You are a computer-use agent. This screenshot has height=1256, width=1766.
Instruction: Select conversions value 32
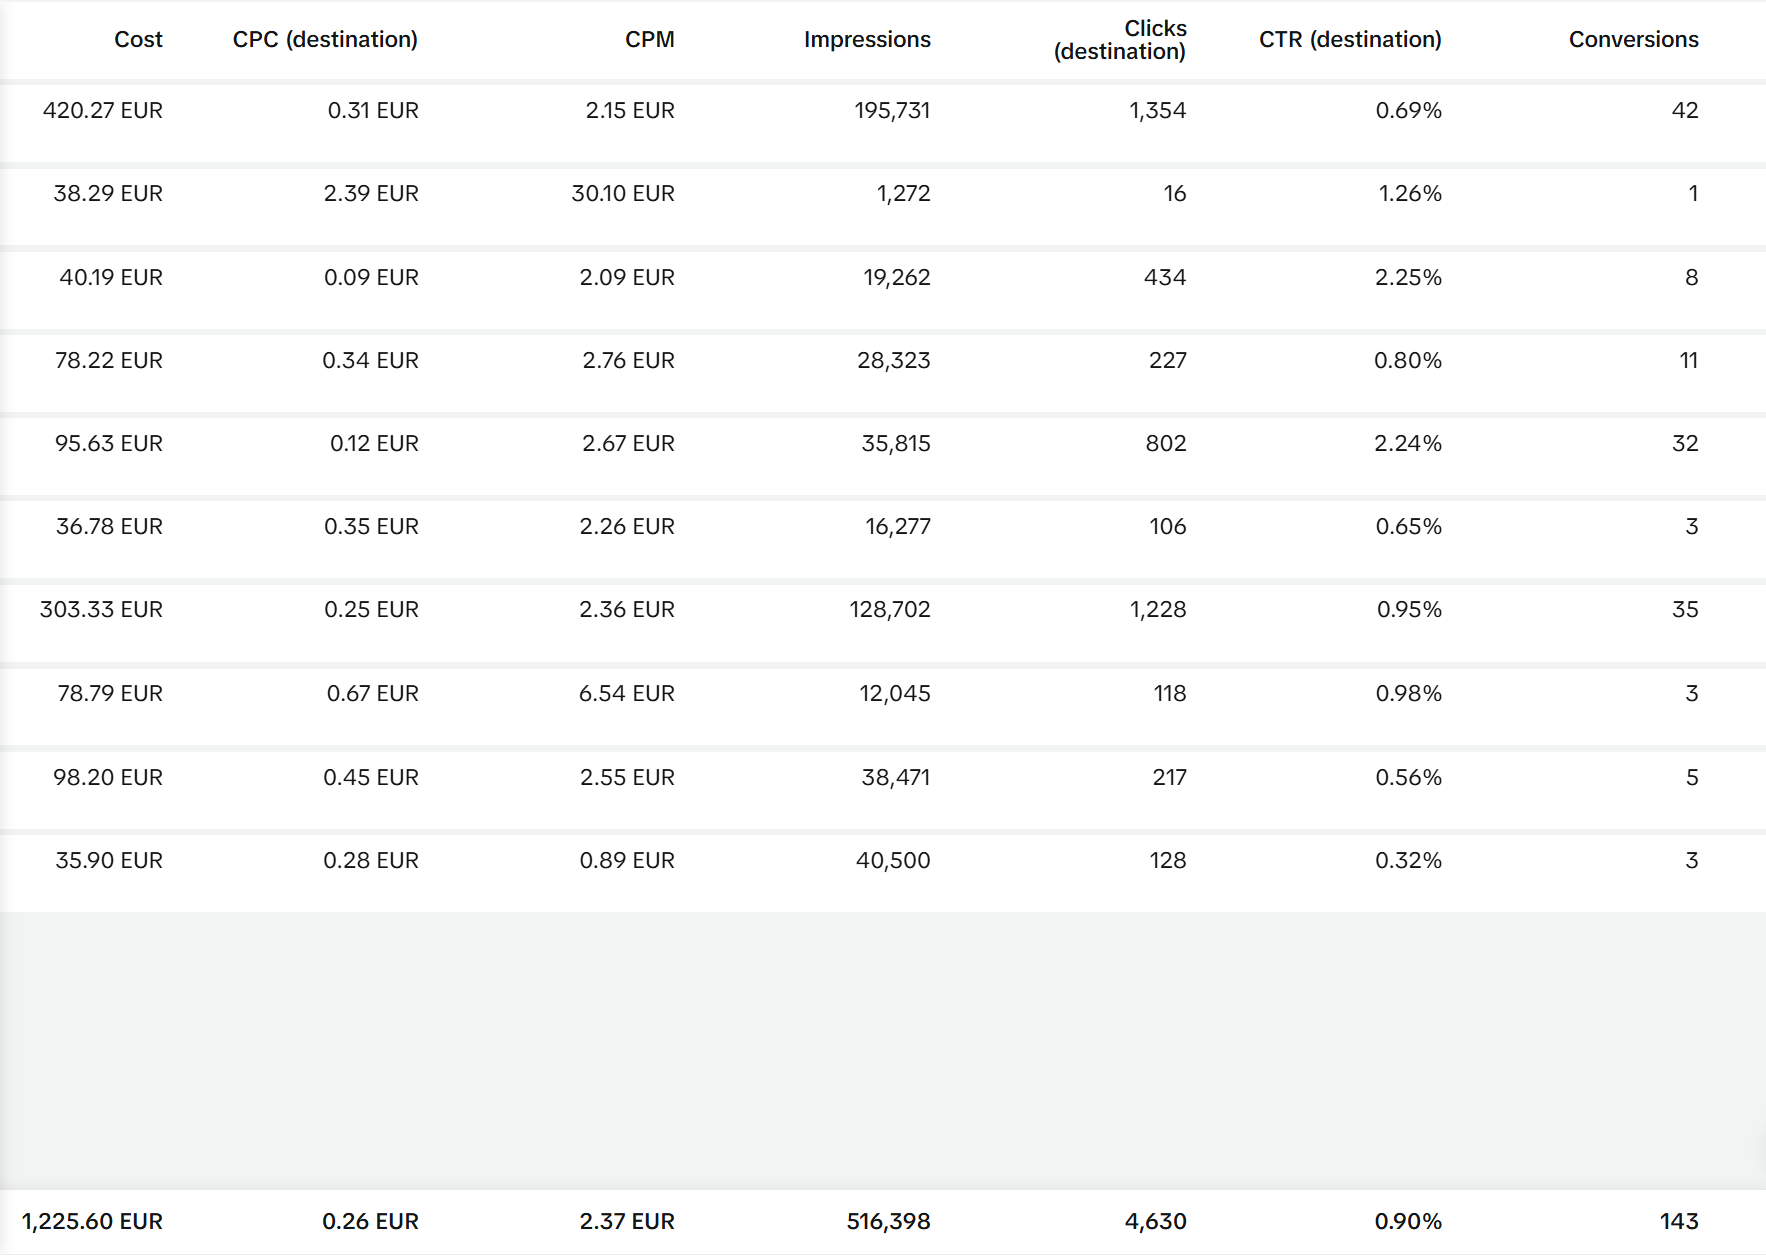1685,444
